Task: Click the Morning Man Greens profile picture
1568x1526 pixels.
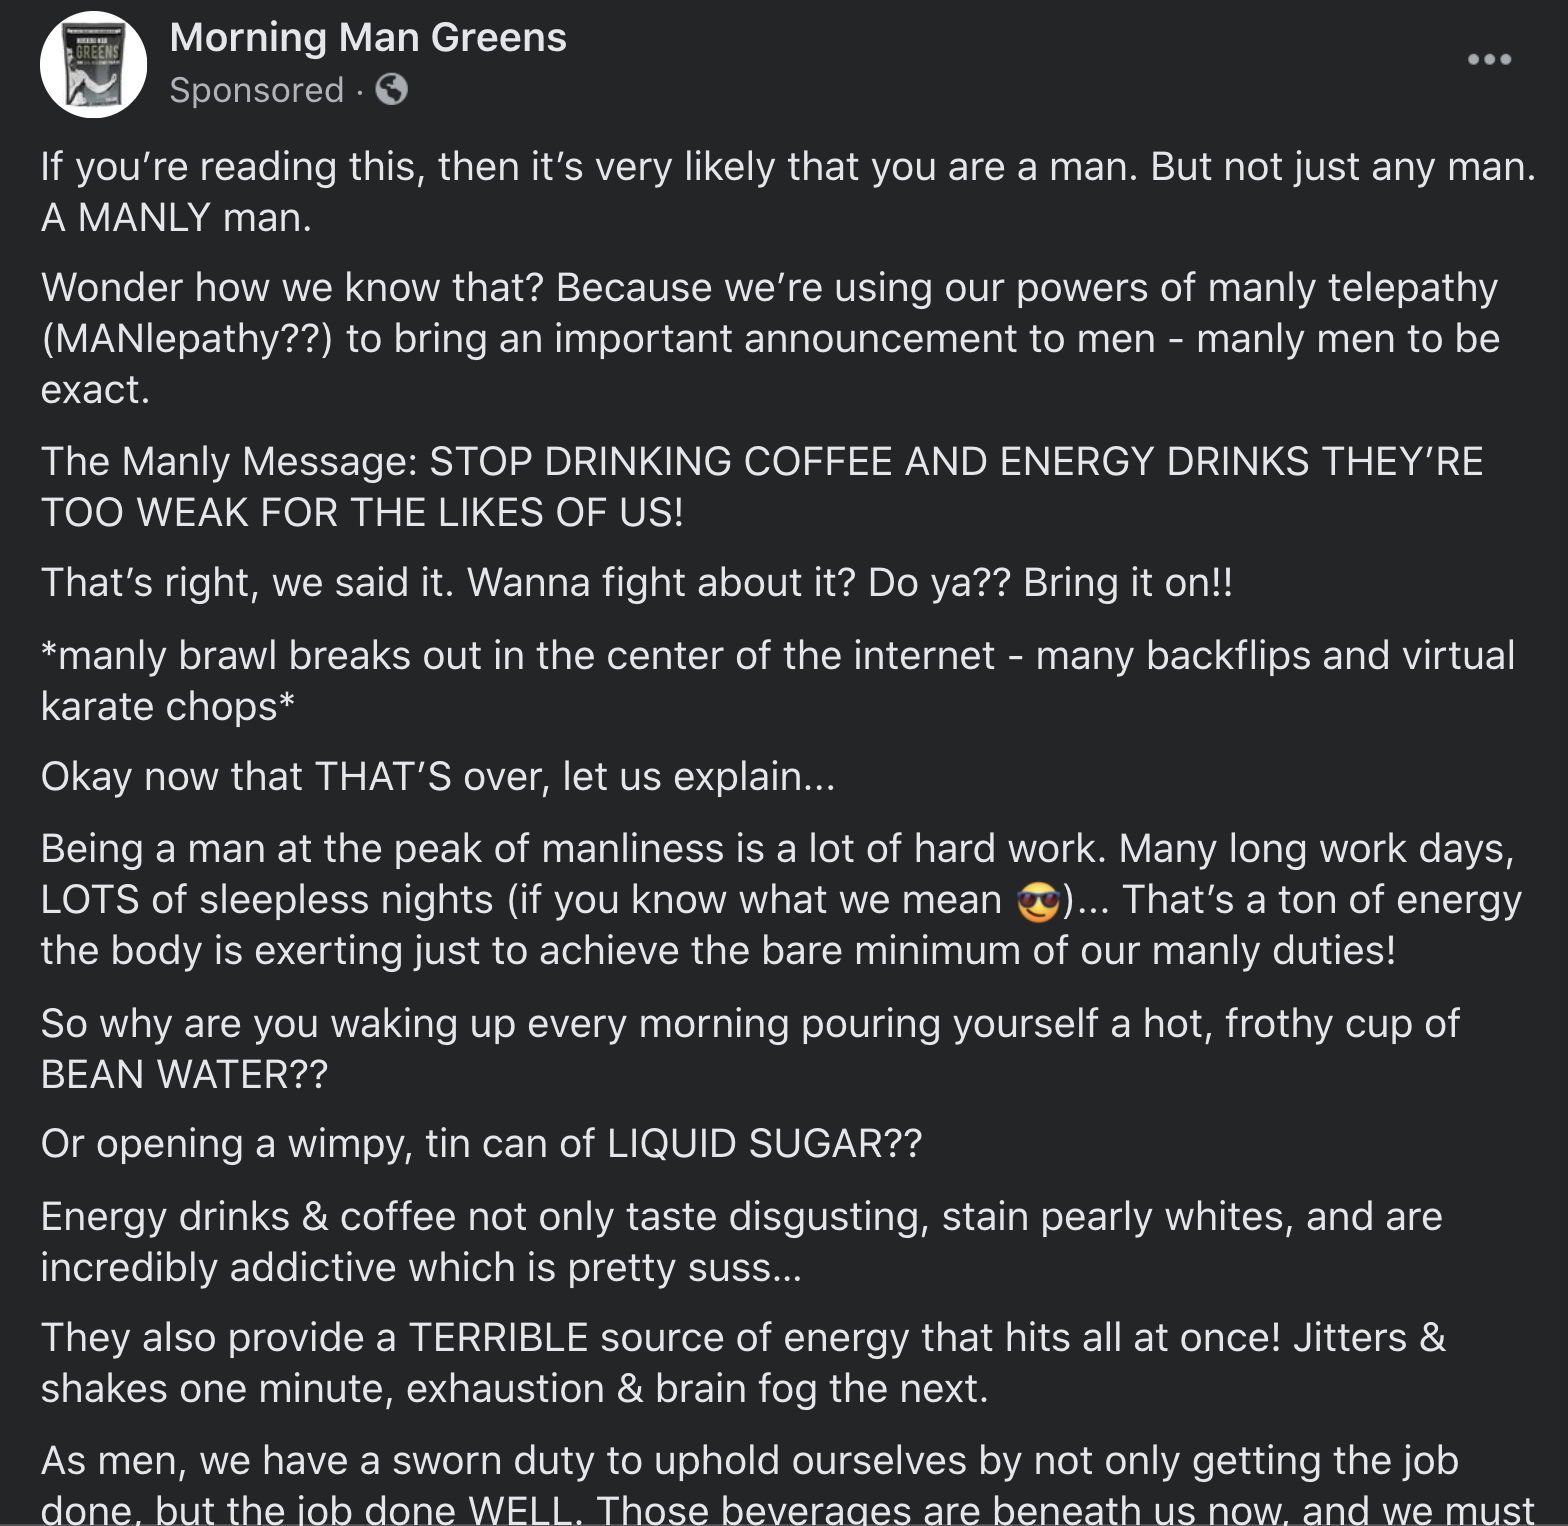Action: pos(93,66)
